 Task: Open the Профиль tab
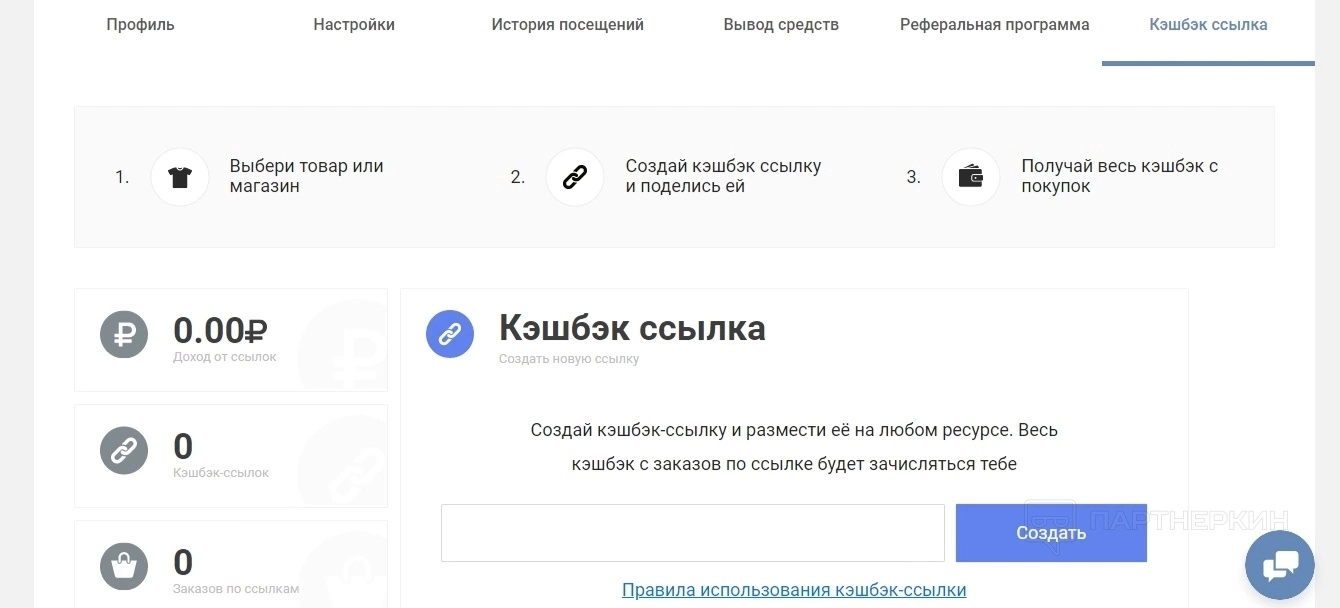point(140,25)
